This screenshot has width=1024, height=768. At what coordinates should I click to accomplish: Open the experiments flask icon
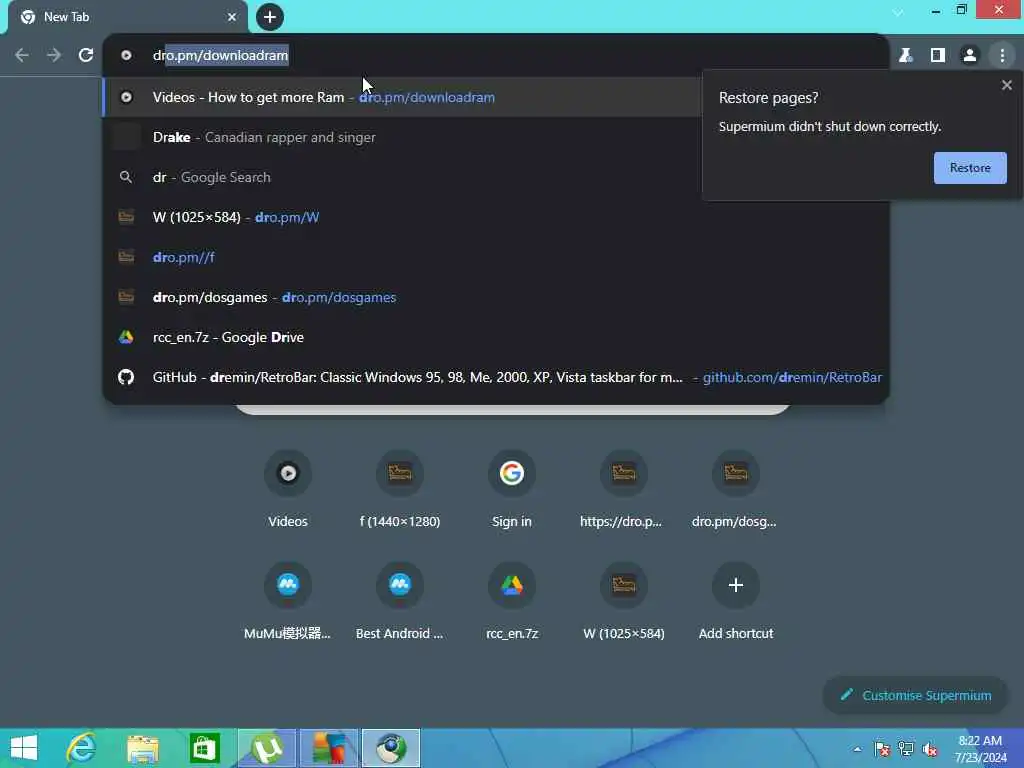click(905, 56)
